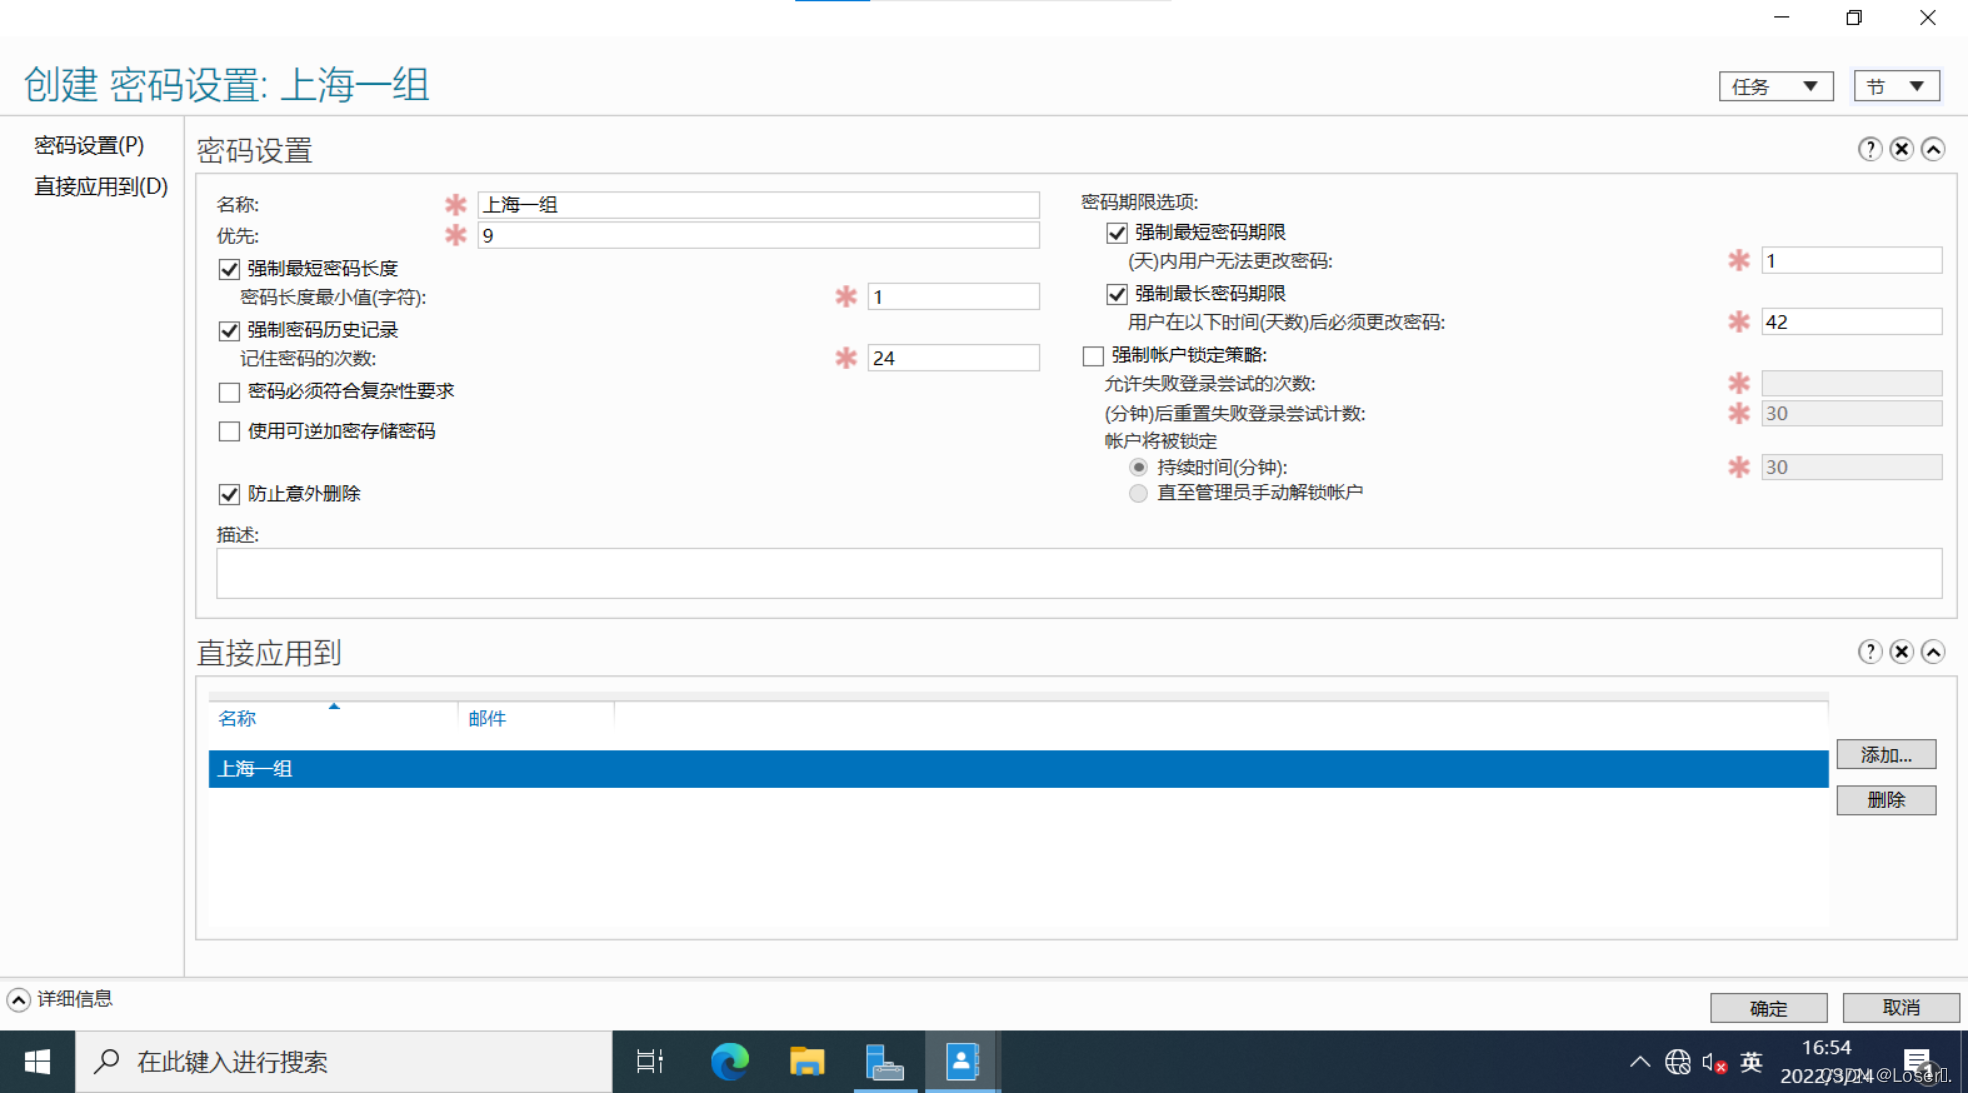
Task: Open help for 直接应用到 section
Action: [1869, 652]
